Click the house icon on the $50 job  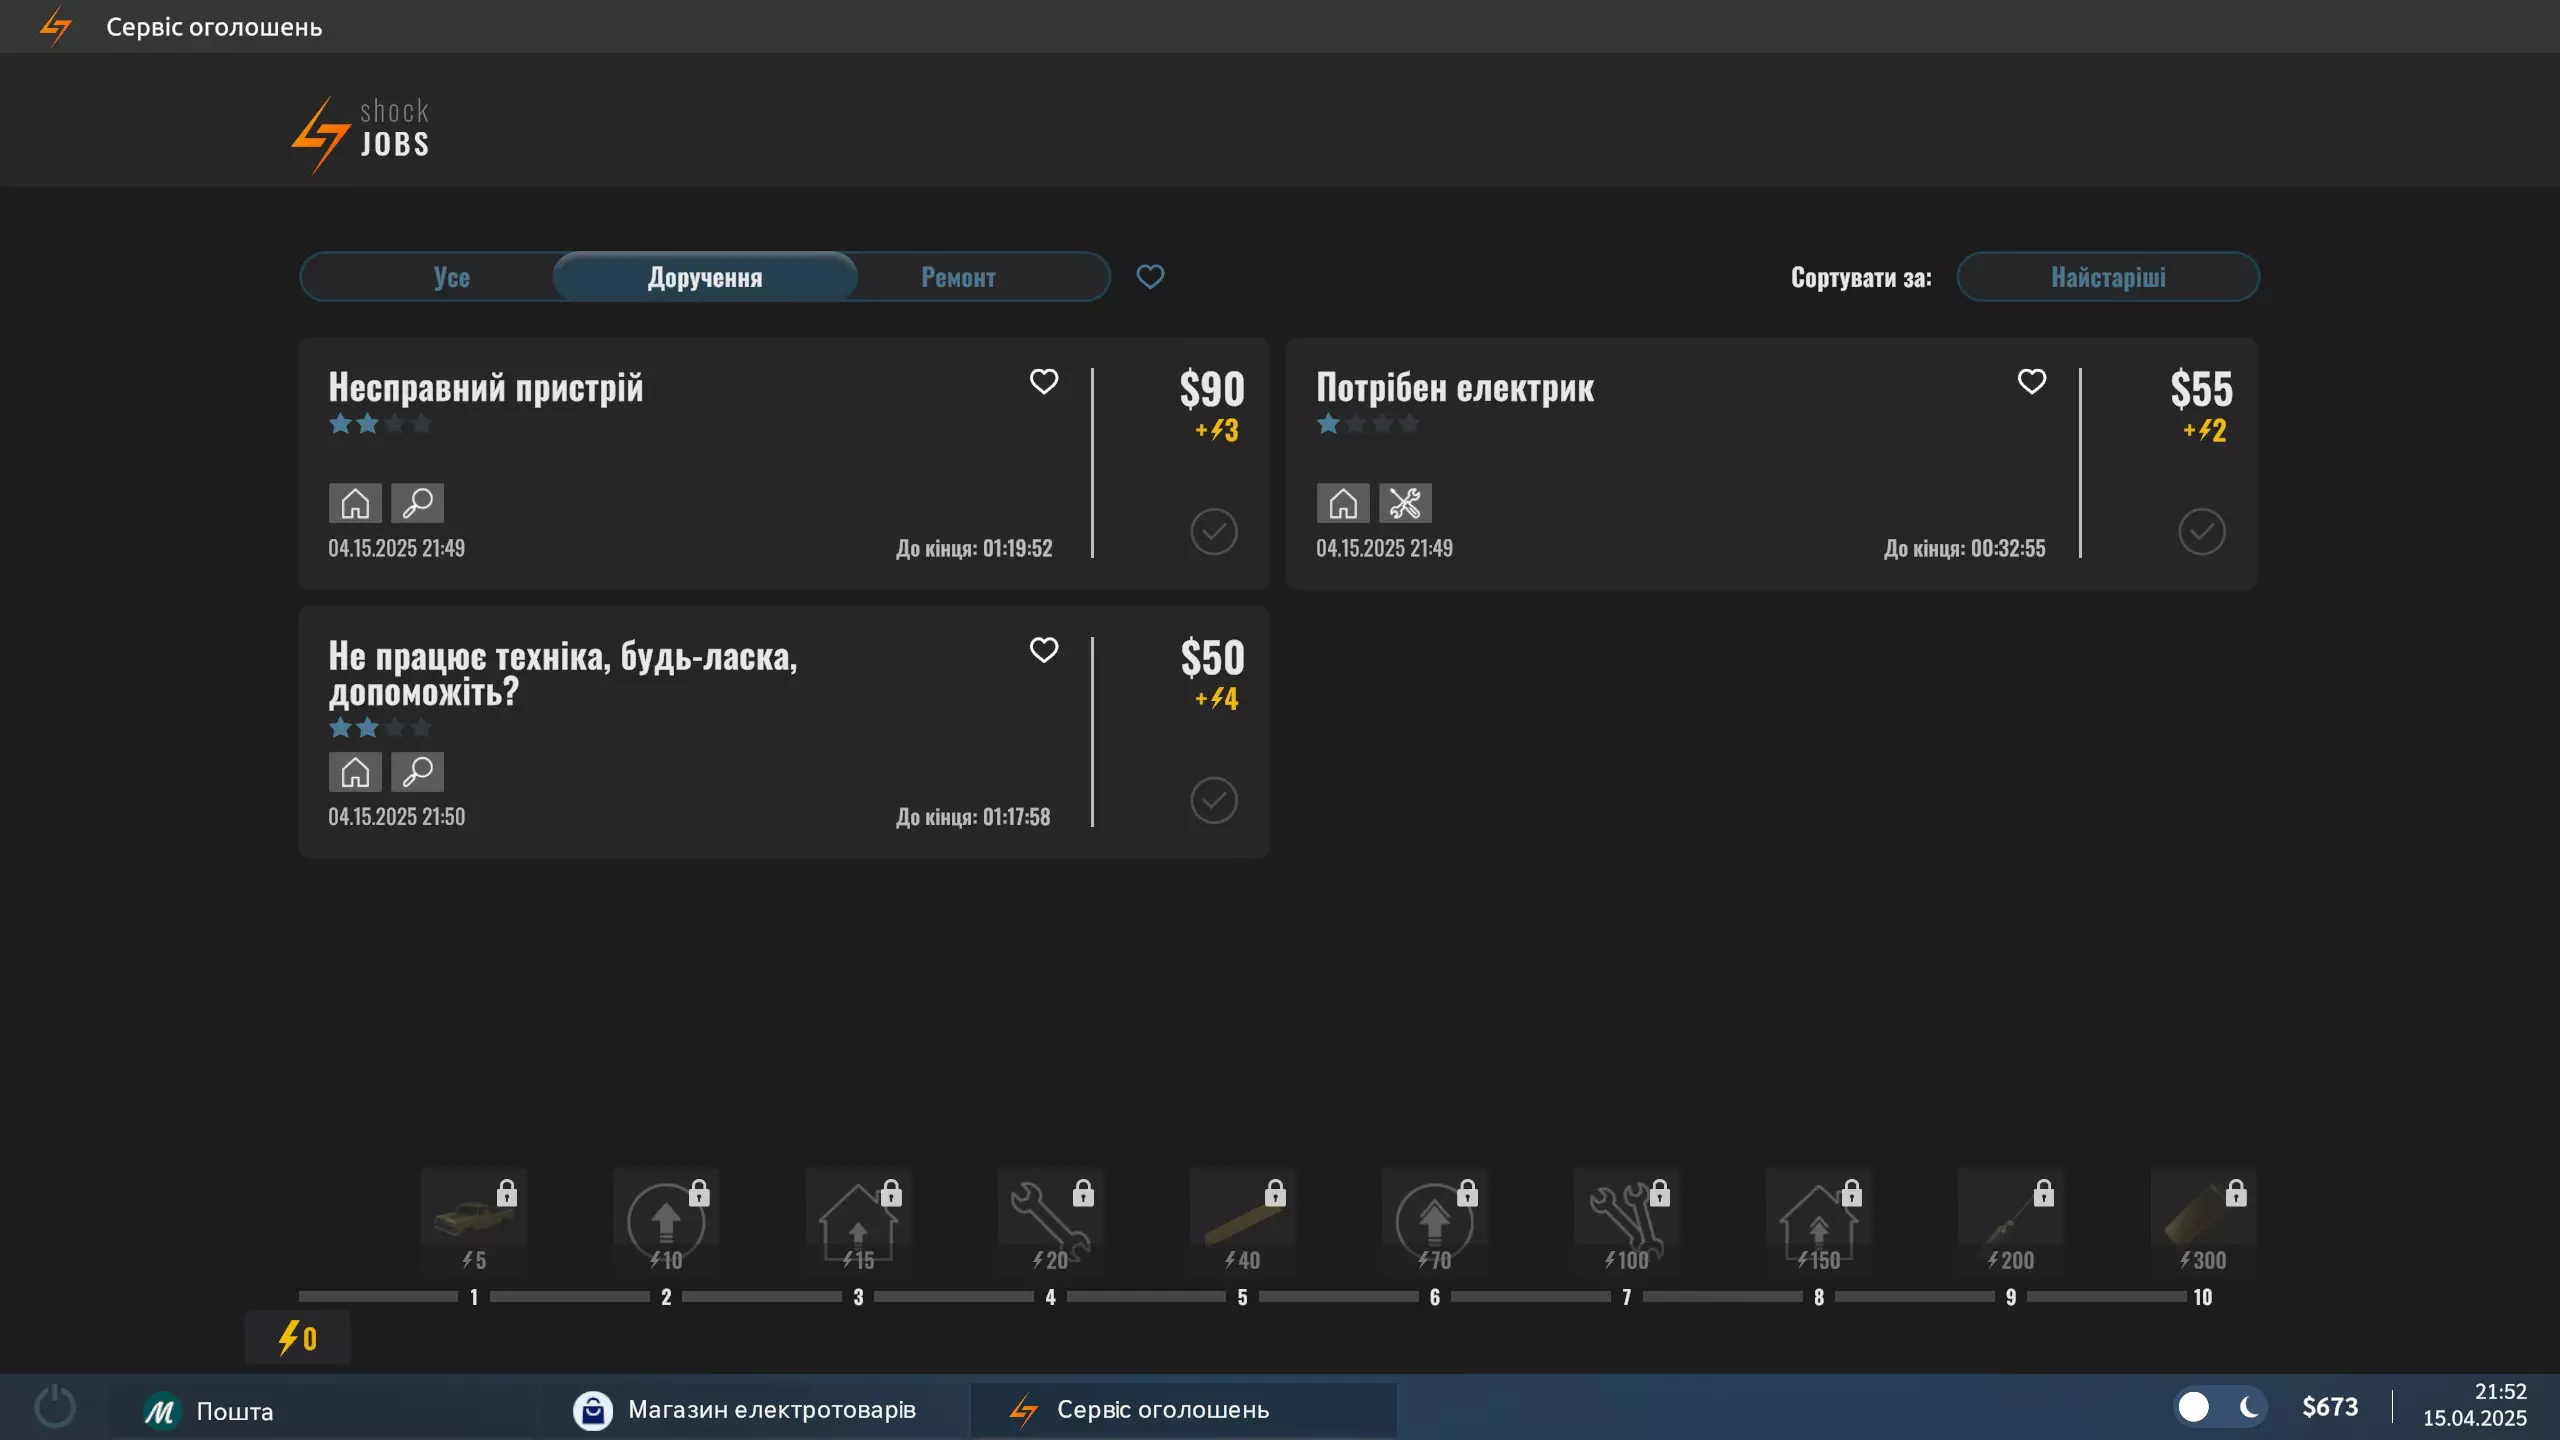[x=355, y=772]
